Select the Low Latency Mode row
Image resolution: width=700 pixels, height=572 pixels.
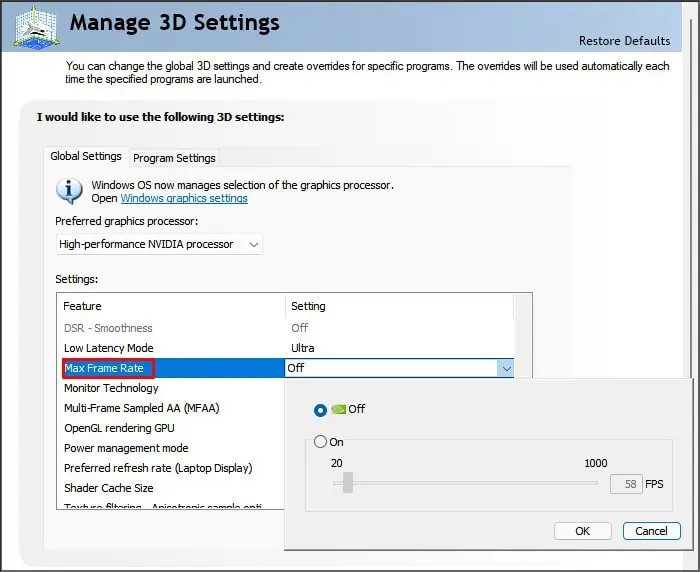286,348
